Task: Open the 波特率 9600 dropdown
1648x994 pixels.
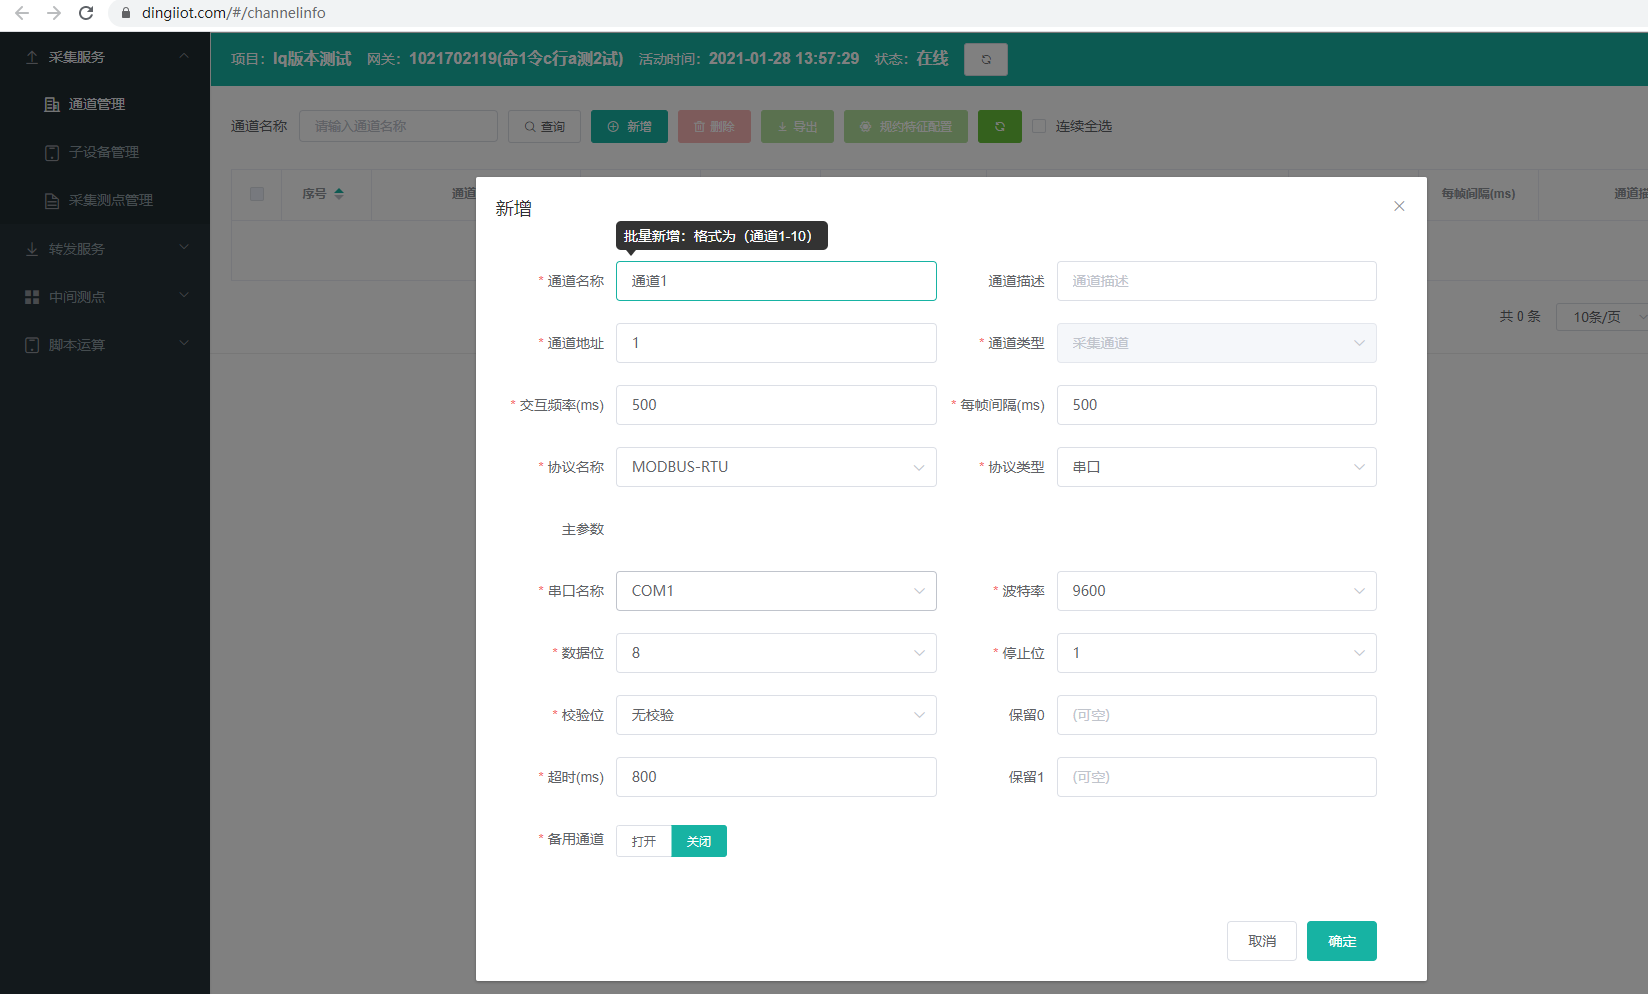Action: point(1216,591)
